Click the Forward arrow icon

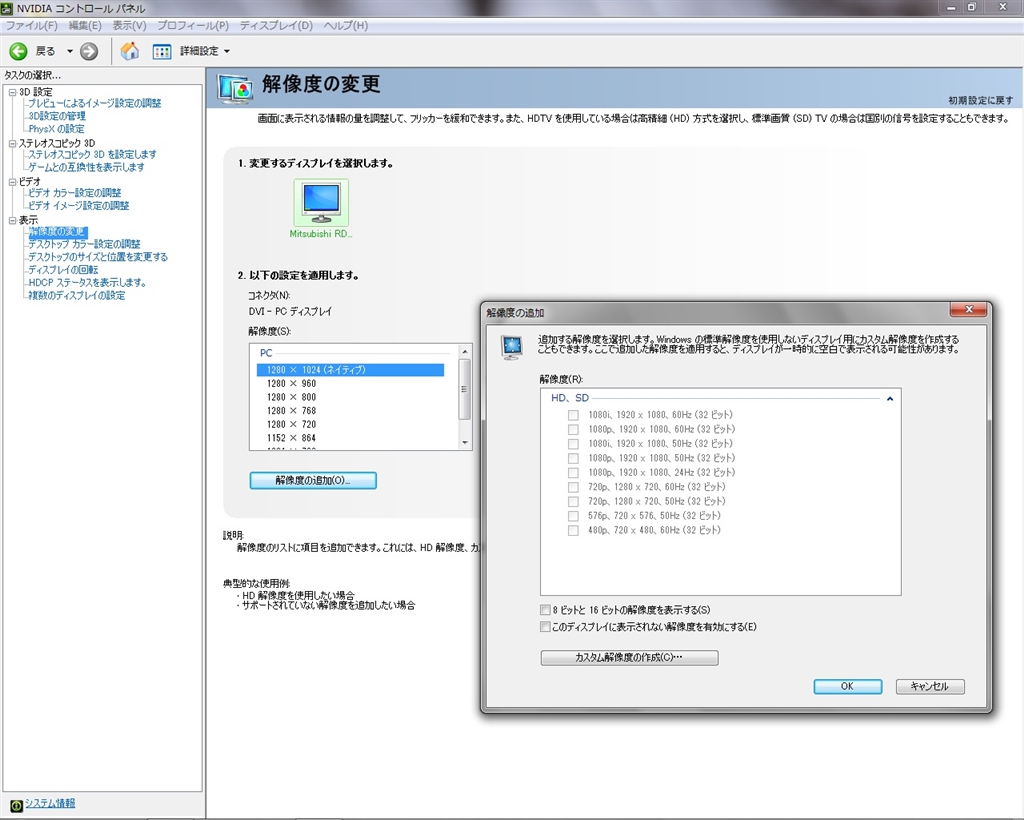tap(89, 51)
